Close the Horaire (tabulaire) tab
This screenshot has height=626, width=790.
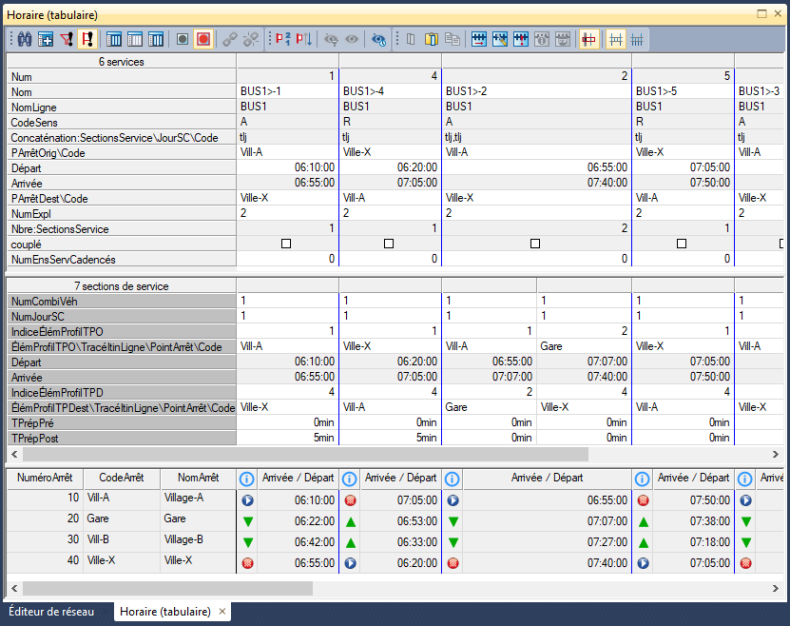point(222,611)
